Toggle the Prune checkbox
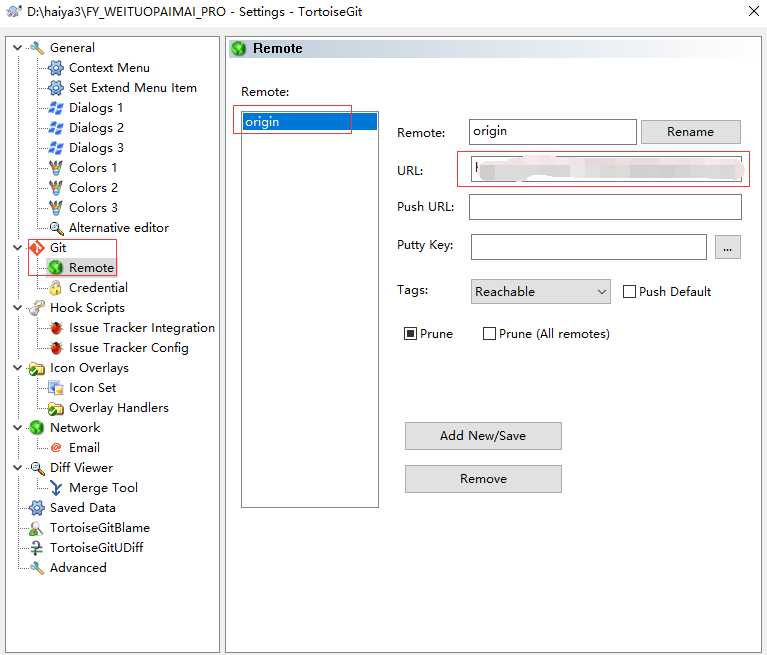The width and height of the screenshot is (767, 655). point(410,334)
